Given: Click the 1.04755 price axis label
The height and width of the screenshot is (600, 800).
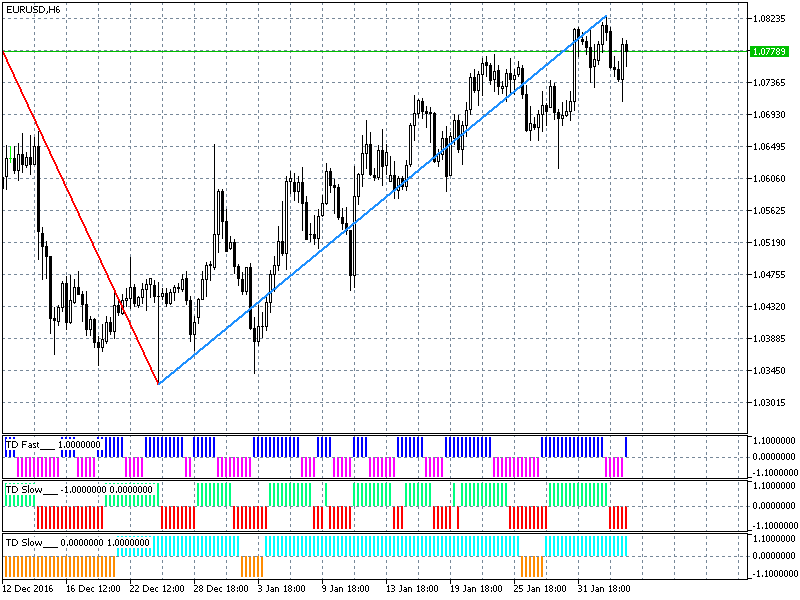Looking at the screenshot, I should pyautogui.click(x=769, y=274).
